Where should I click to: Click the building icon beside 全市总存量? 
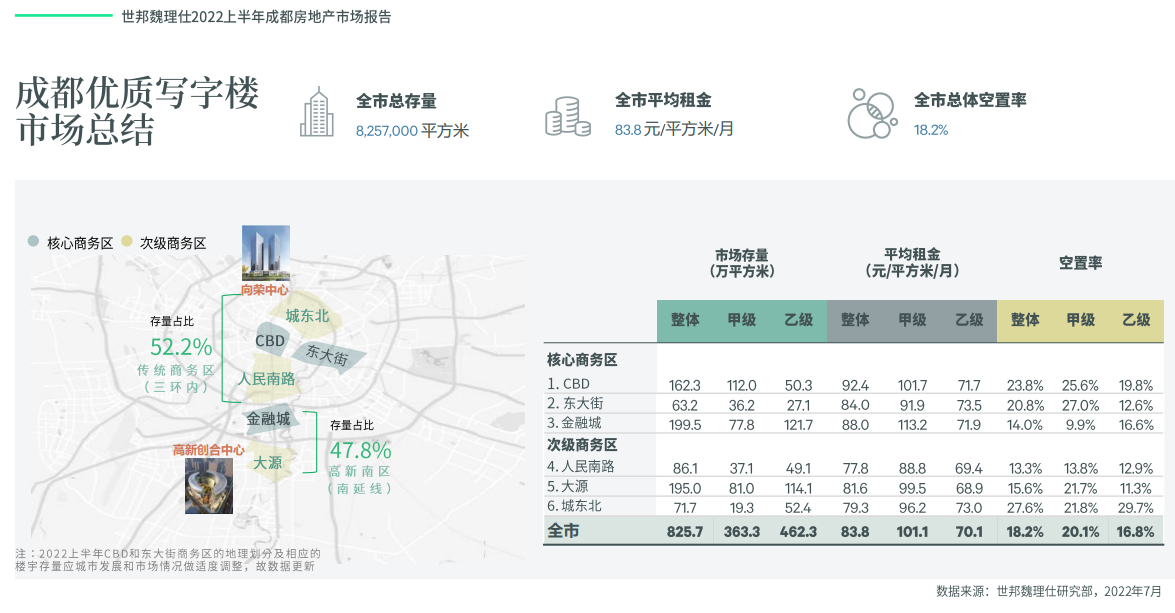click(317, 111)
